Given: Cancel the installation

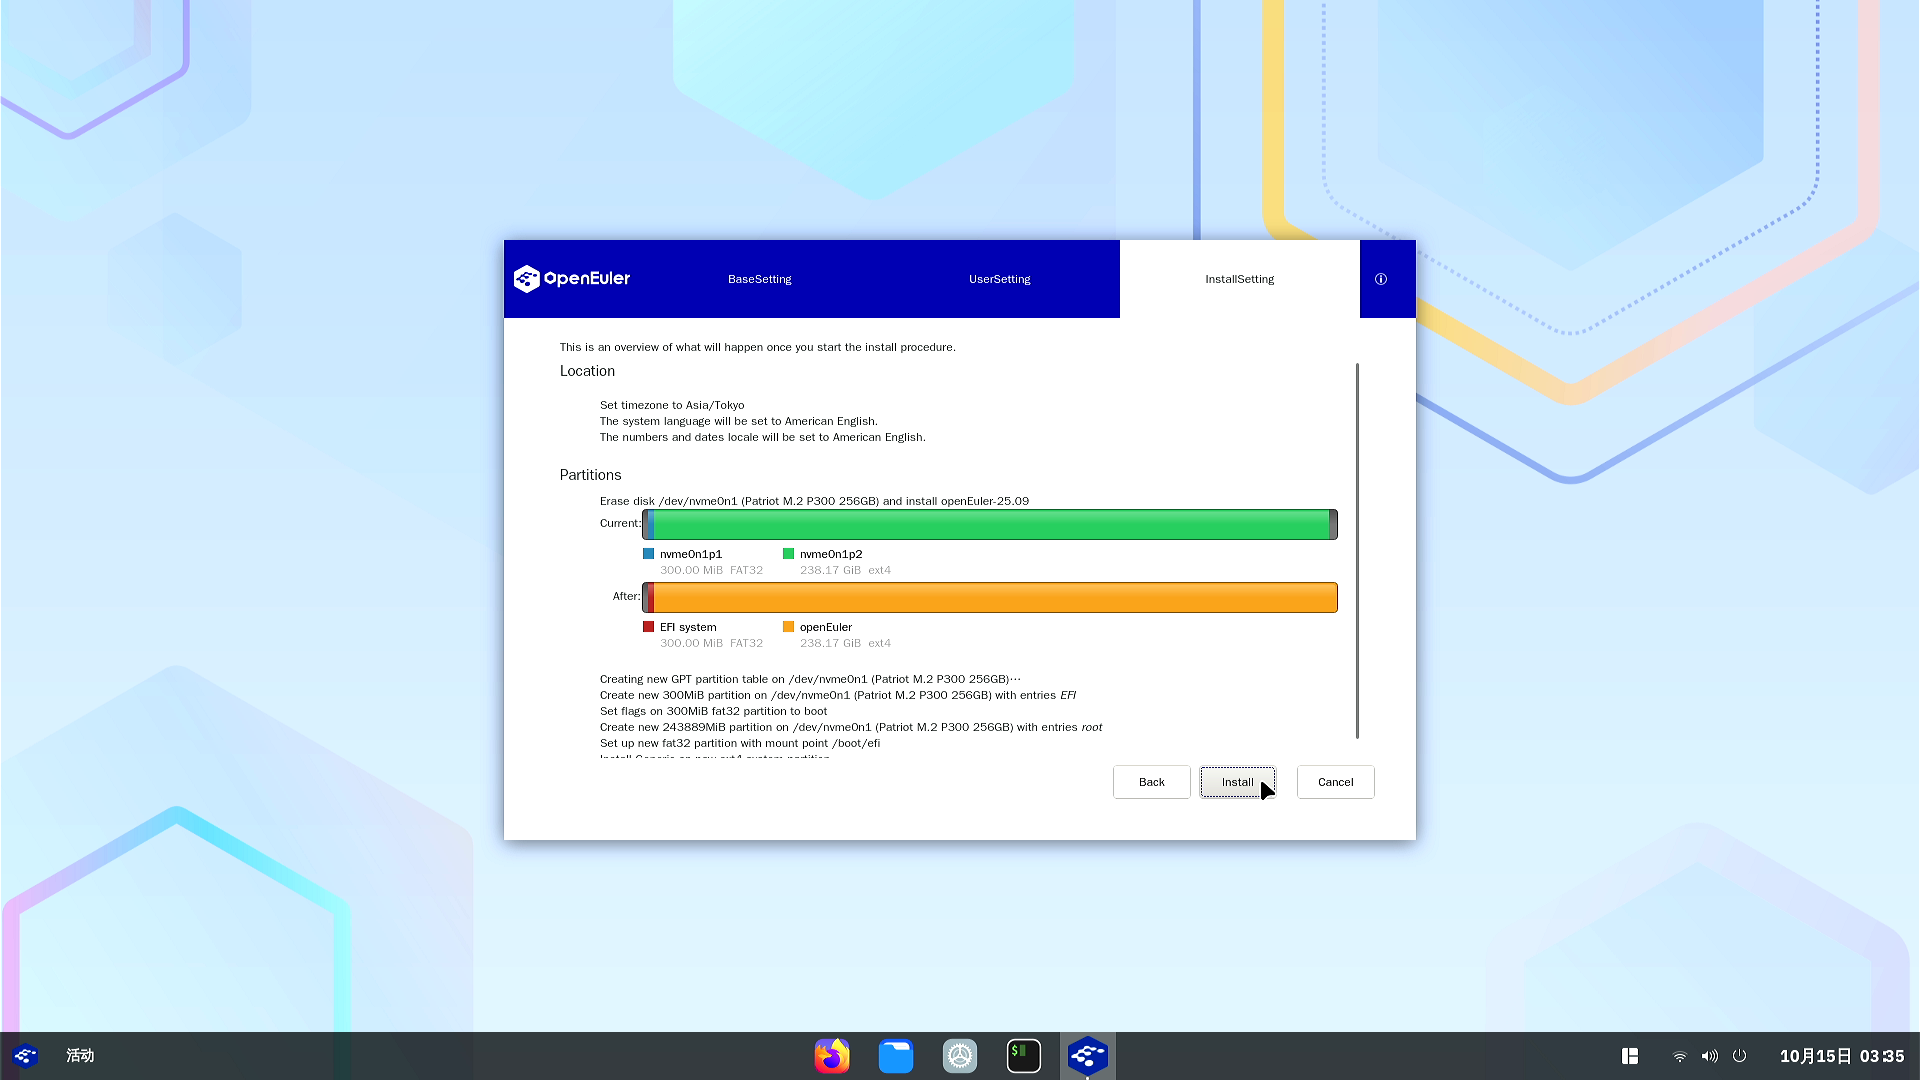Looking at the screenshot, I should [1335, 782].
